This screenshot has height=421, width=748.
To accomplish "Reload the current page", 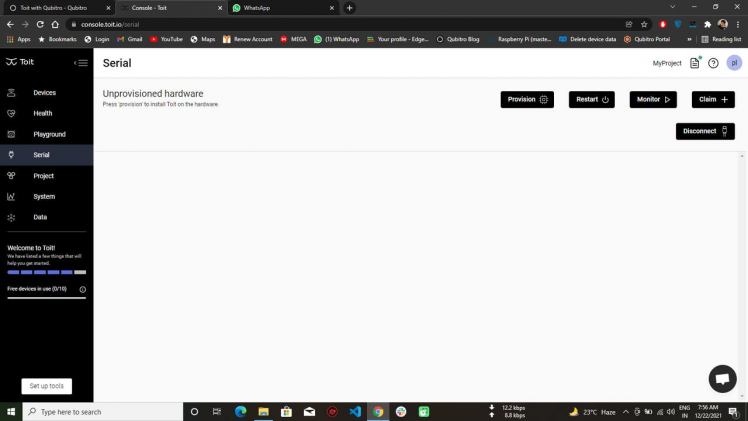I will [40, 24].
